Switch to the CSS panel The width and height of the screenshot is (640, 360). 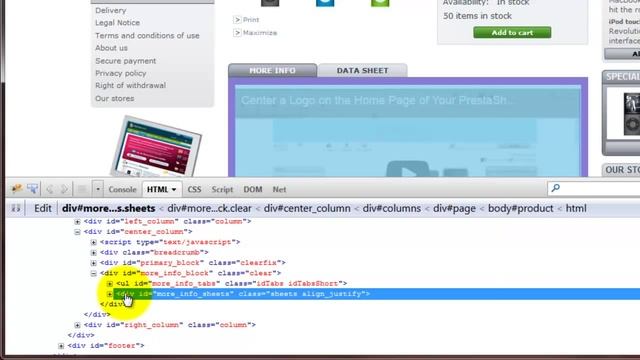[x=194, y=189]
